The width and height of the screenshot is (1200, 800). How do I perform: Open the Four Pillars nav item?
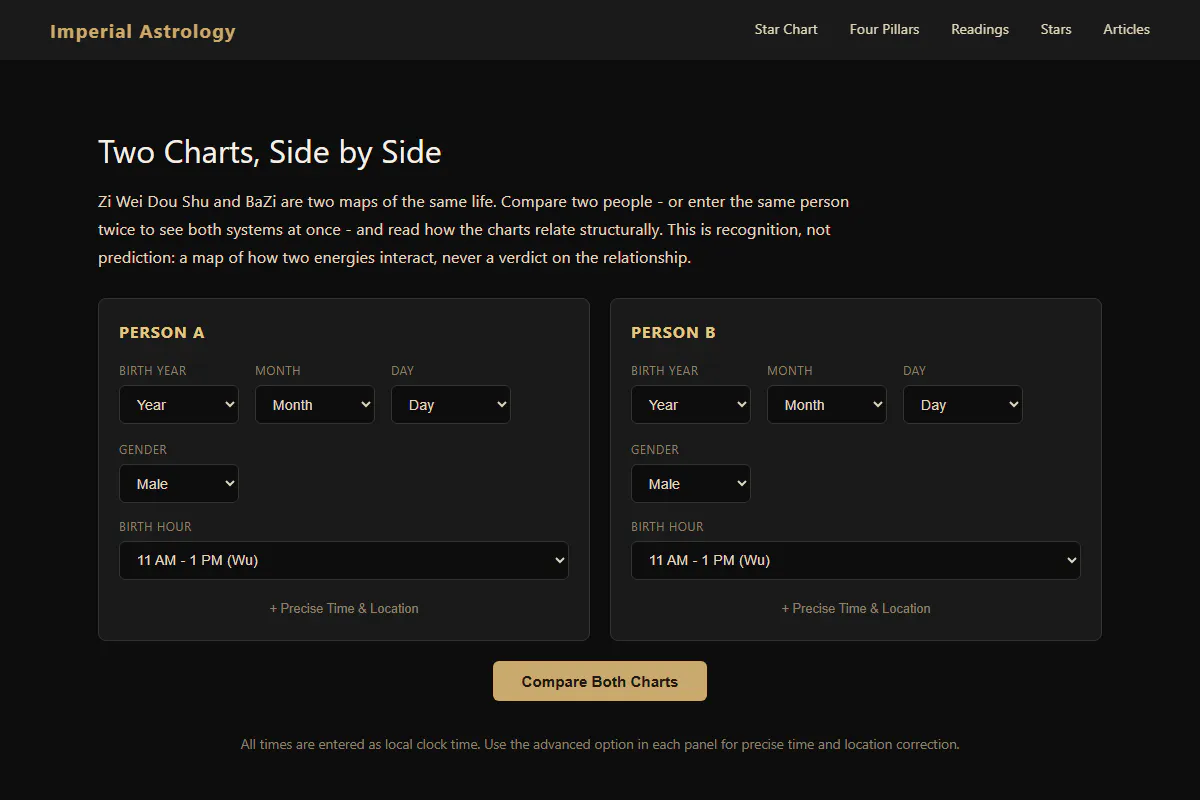click(x=884, y=29)
